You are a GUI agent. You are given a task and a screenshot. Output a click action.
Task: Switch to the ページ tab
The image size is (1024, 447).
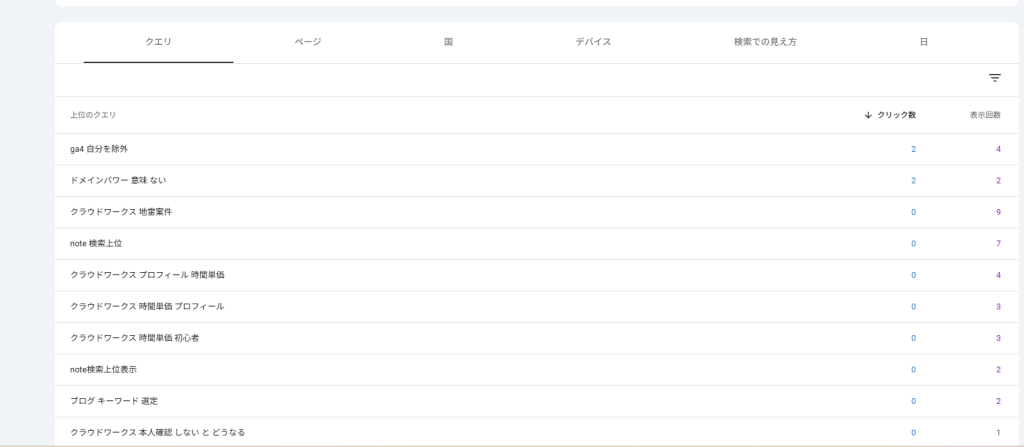(308, 42)
